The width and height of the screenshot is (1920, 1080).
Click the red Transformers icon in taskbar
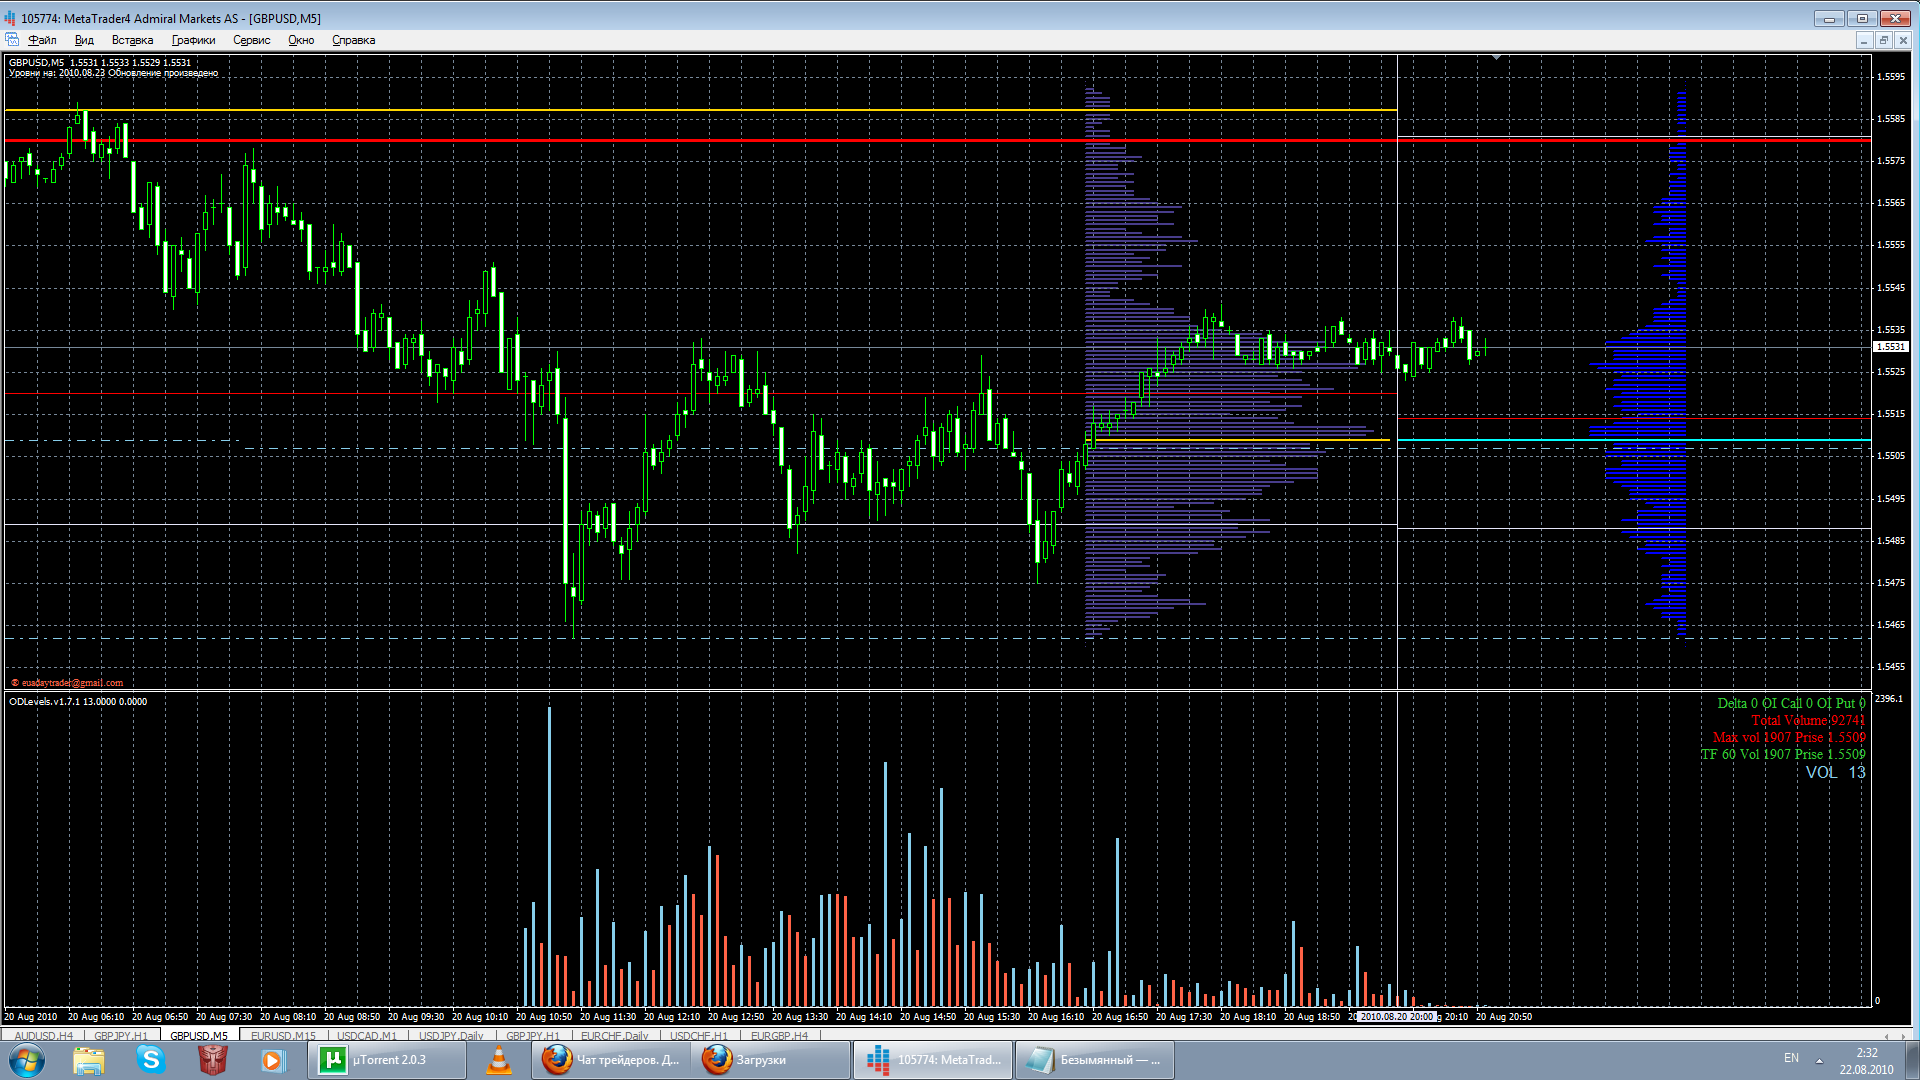[x=212, y=1060]
